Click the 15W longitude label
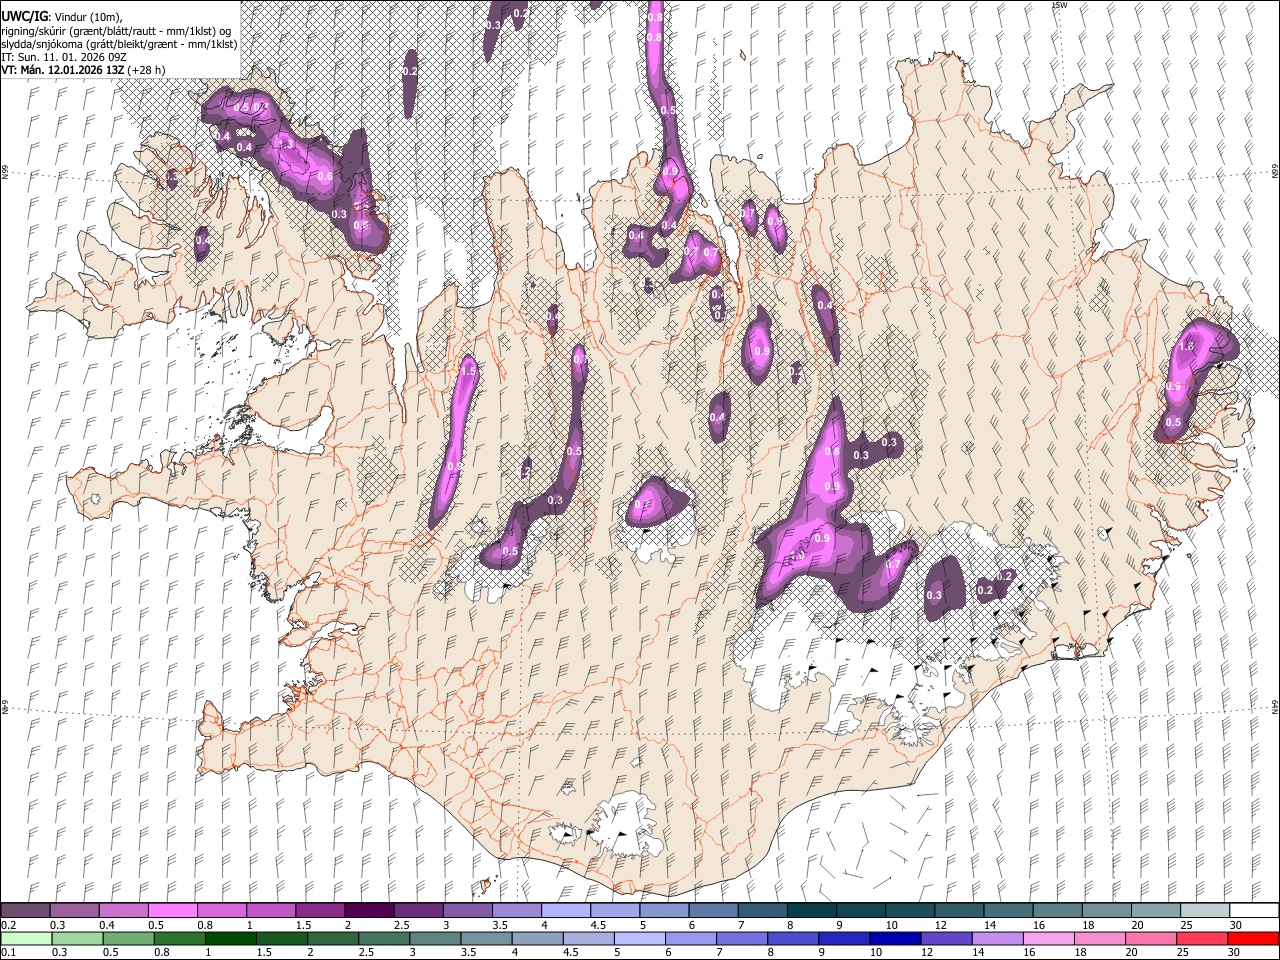This screenshot has height=960, width=1280. click(x=1059, y=6)
